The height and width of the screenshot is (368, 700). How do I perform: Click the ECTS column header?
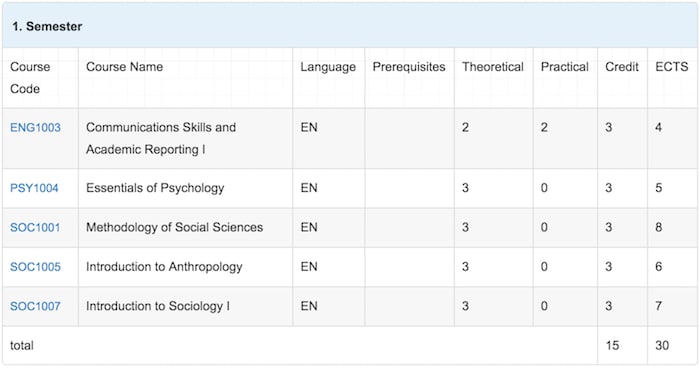click(671, 67)
